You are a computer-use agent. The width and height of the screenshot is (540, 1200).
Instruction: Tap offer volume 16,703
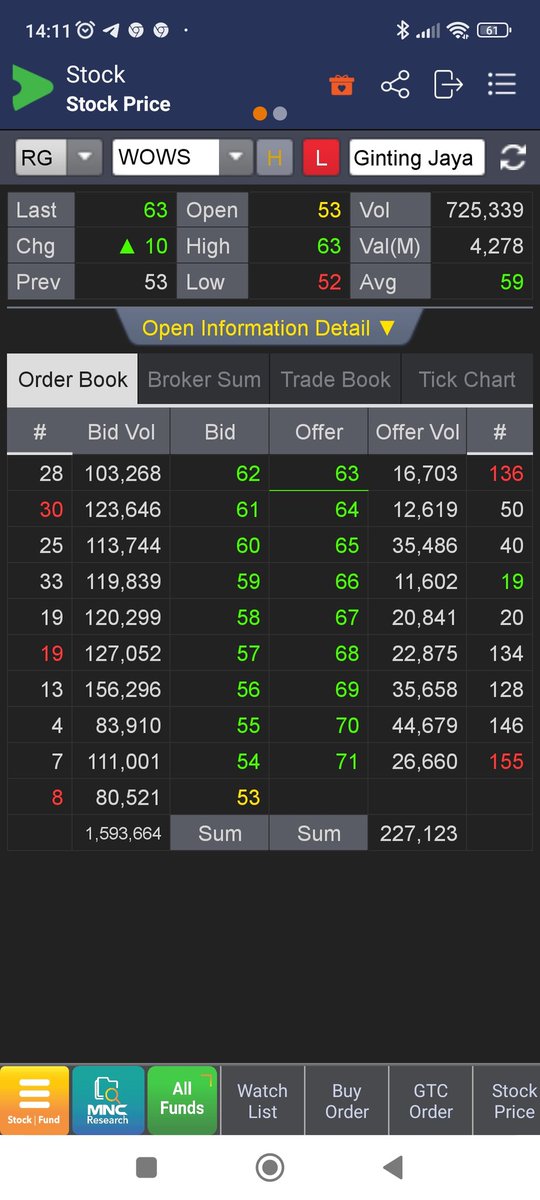(425, 473)
